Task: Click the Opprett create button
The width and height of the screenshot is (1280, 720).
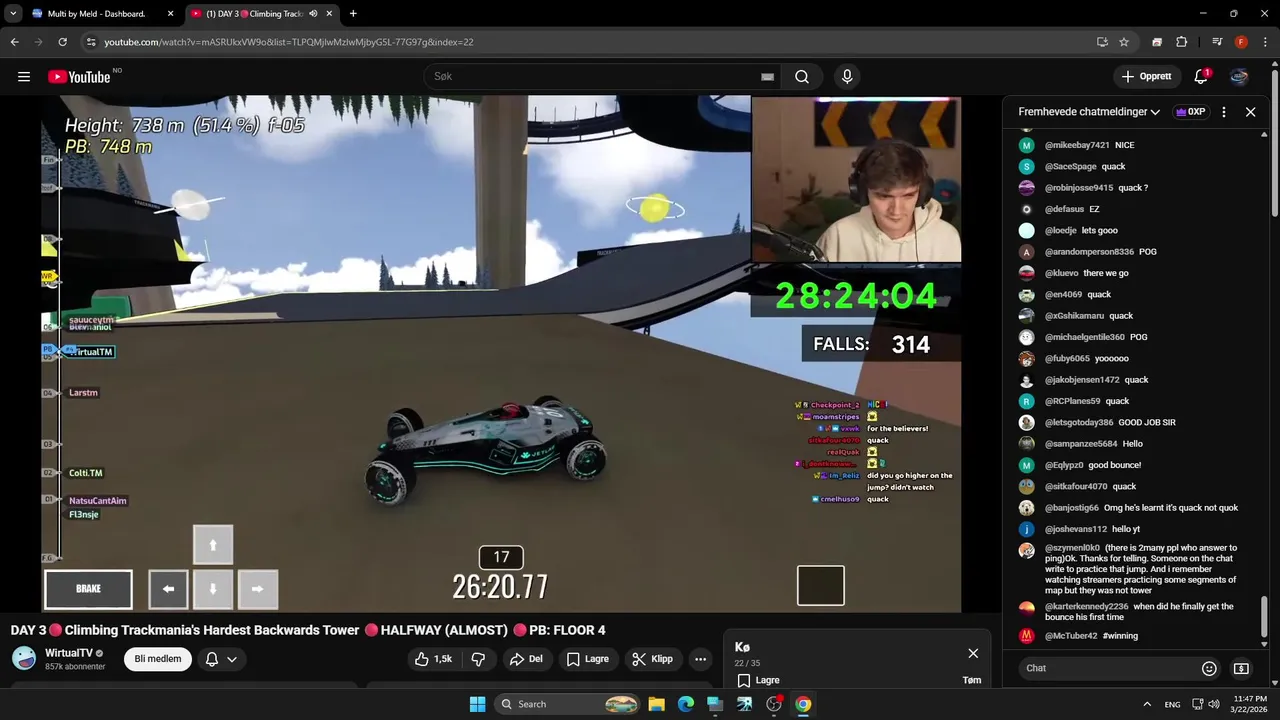Action: 1146,77
